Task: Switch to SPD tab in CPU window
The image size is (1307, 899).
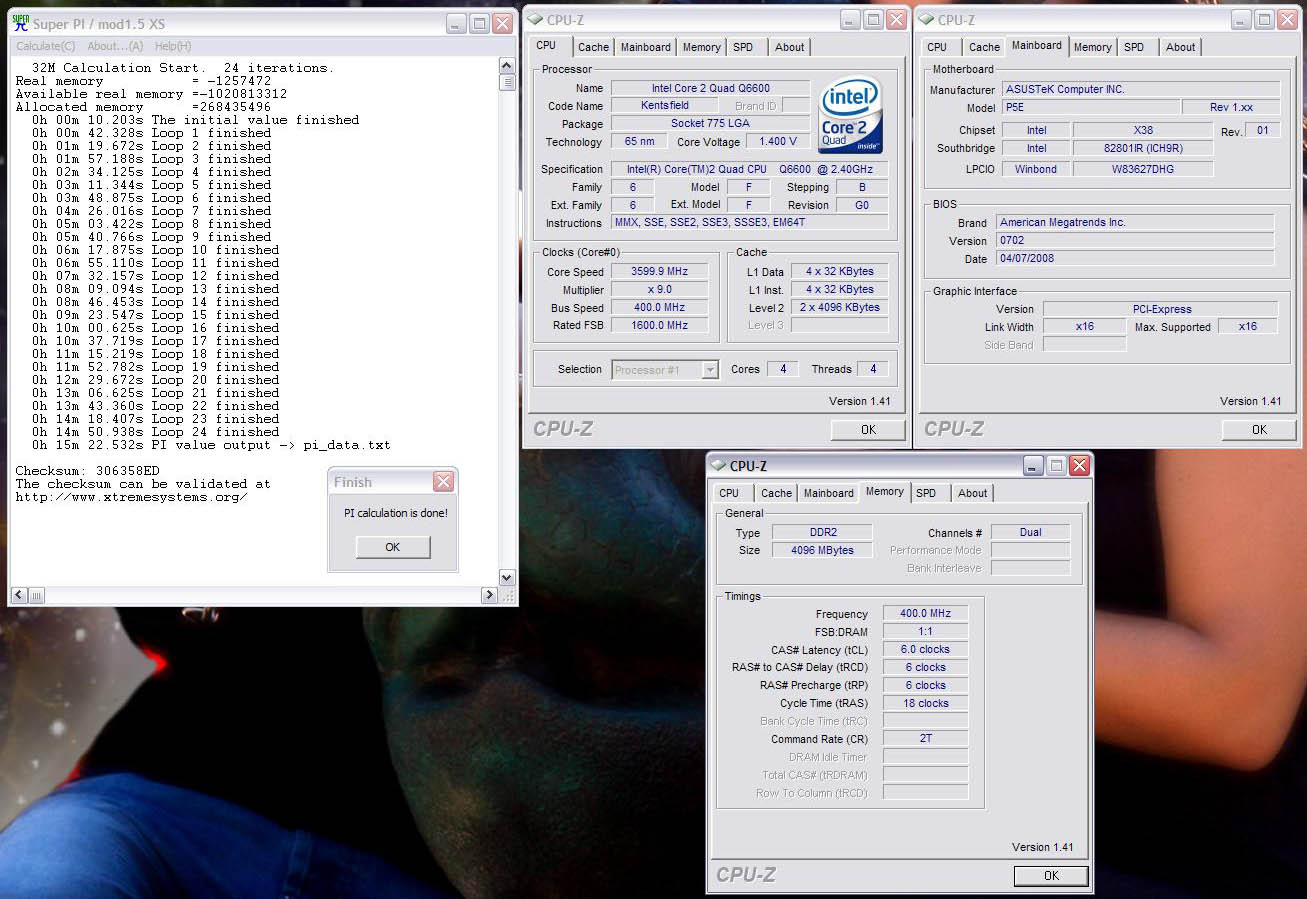Action: pyautogui.click(x=743, y=47)
